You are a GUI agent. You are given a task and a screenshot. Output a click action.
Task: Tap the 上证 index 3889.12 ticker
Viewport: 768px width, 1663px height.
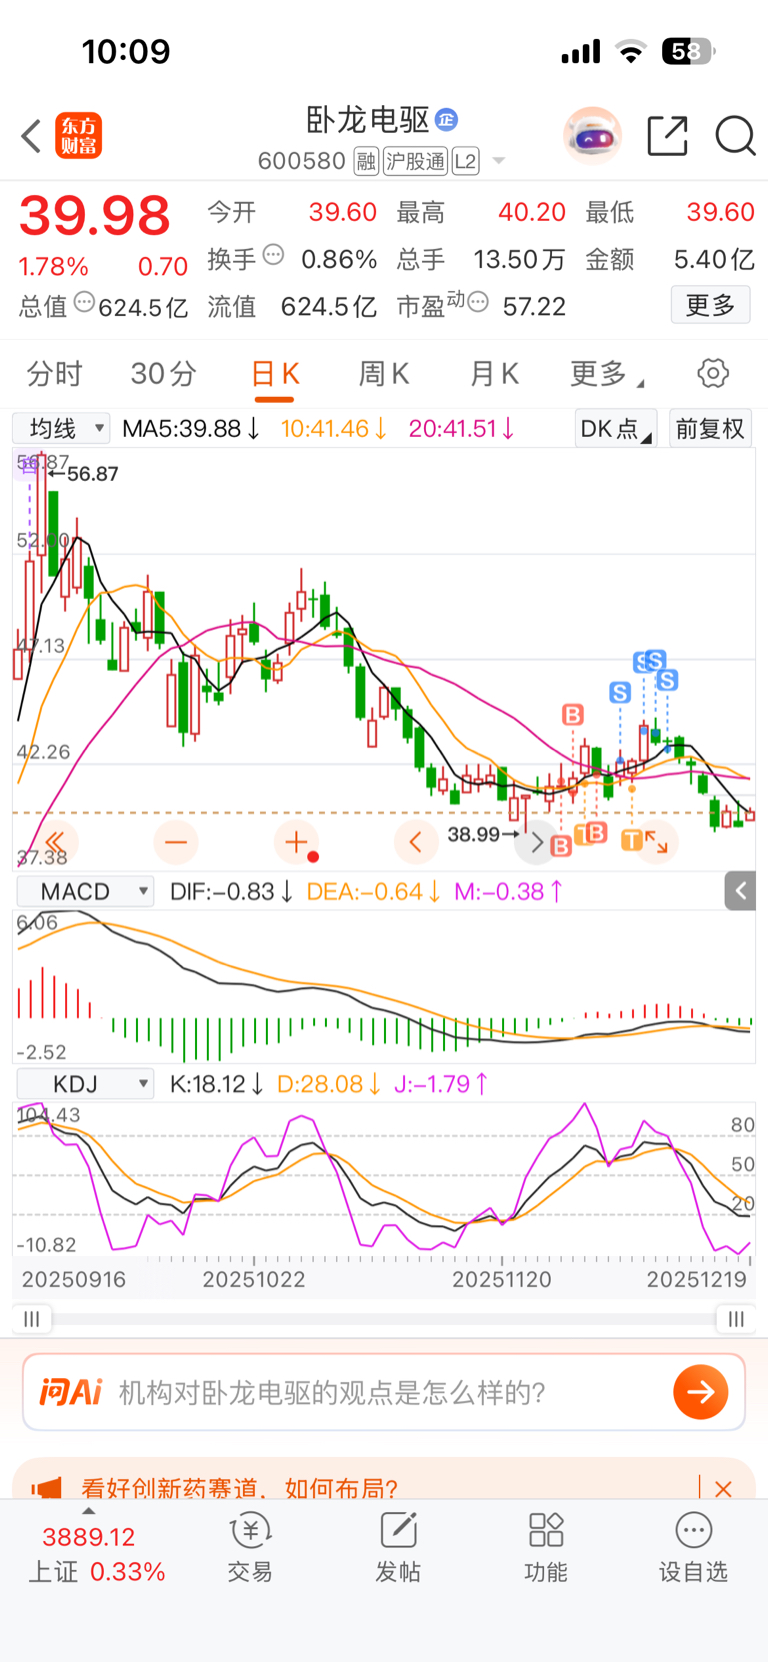tap(96, 1554)
